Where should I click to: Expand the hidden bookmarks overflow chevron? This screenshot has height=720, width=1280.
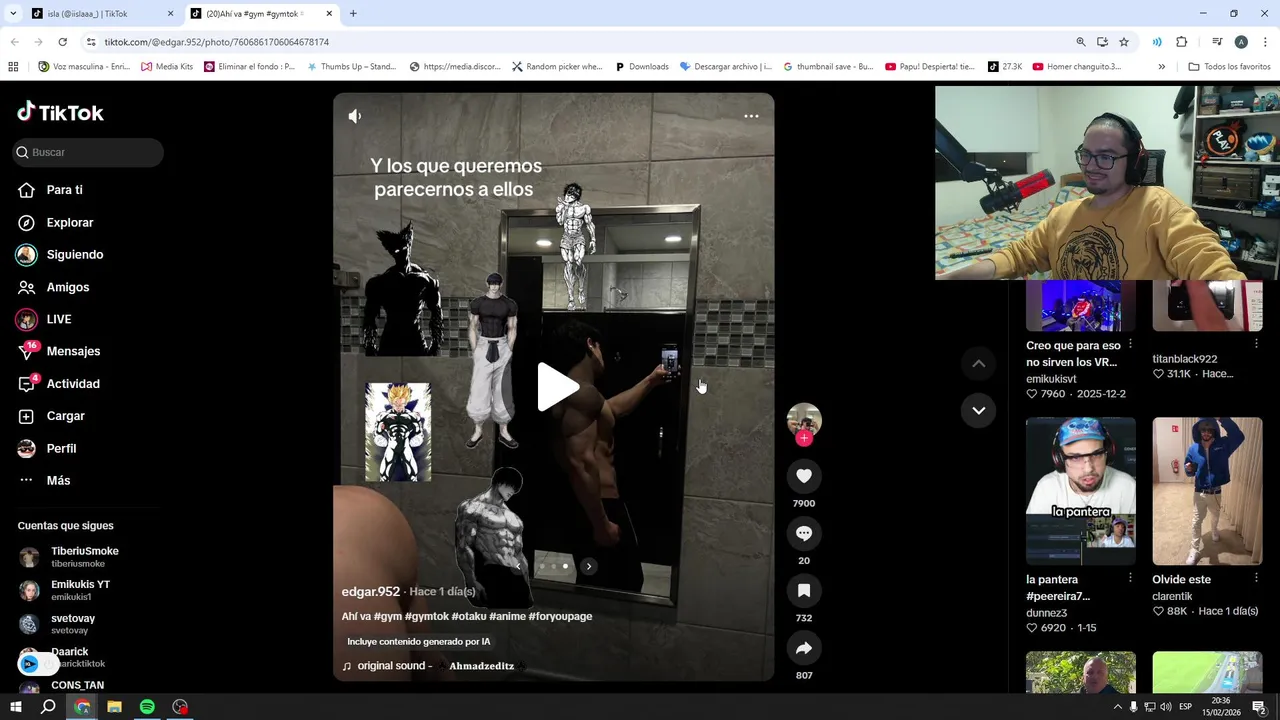[1161, 67]
